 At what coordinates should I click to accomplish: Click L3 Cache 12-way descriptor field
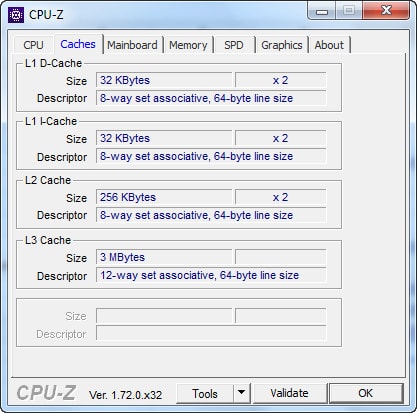(x=211, y=275)
